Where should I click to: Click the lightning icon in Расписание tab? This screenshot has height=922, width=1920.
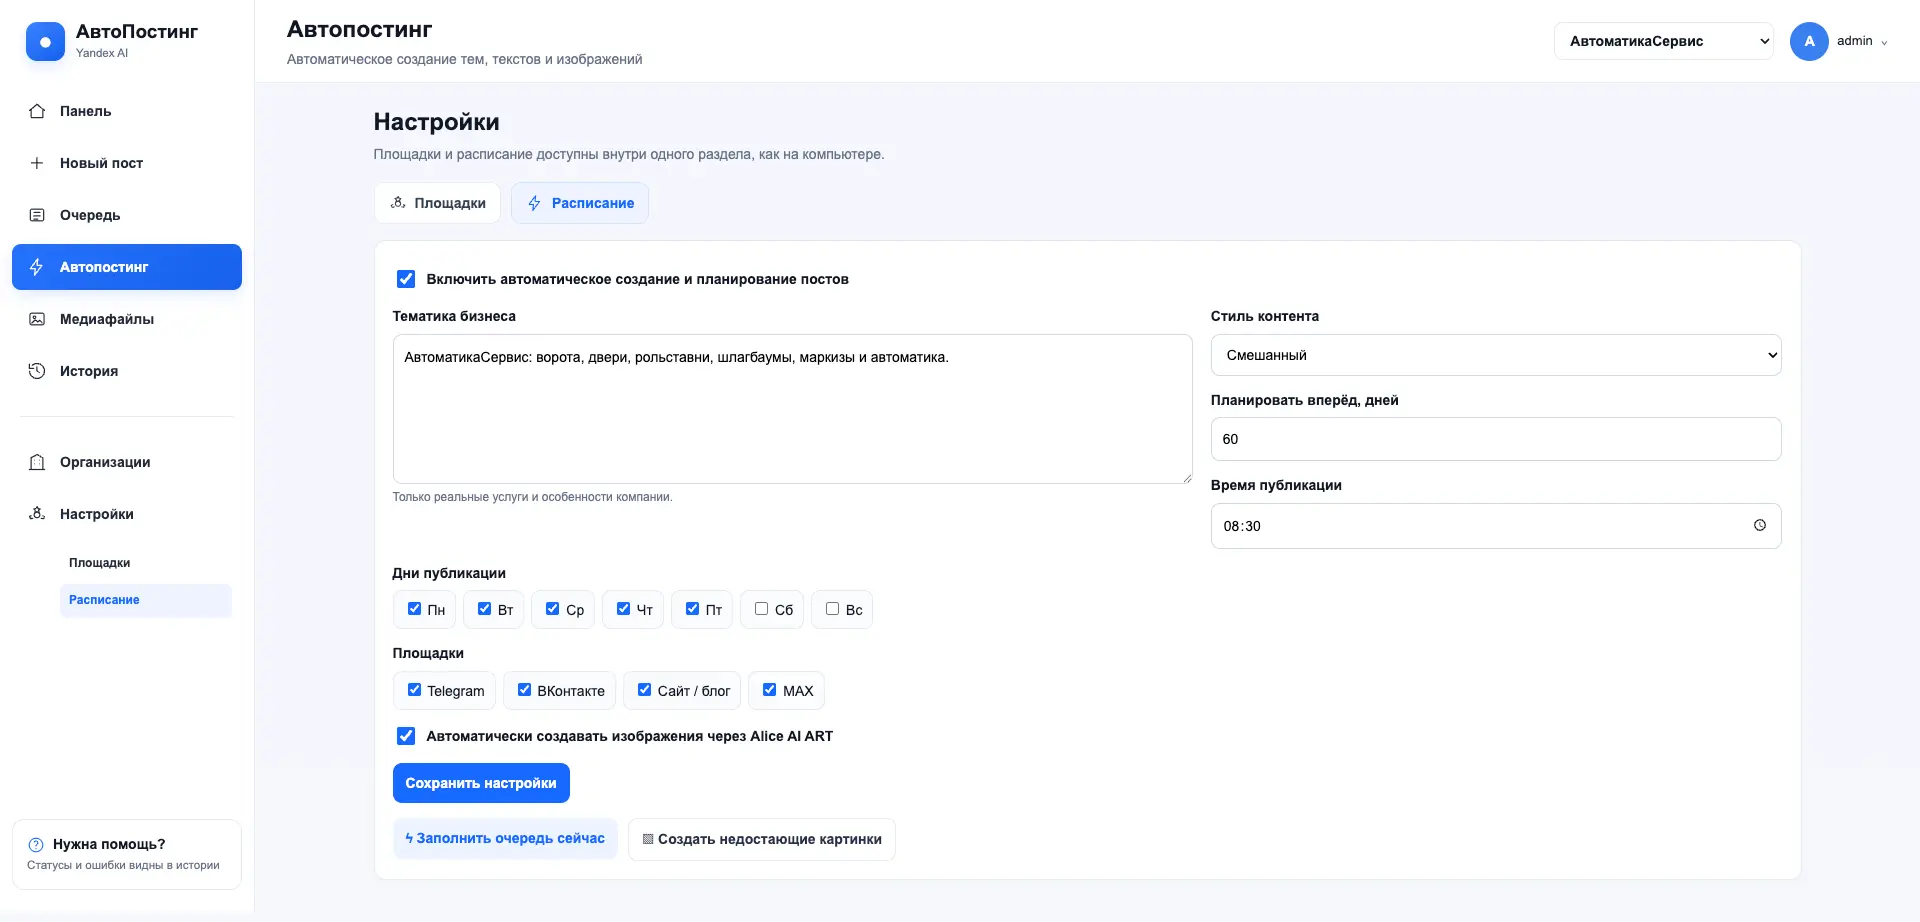535,203
